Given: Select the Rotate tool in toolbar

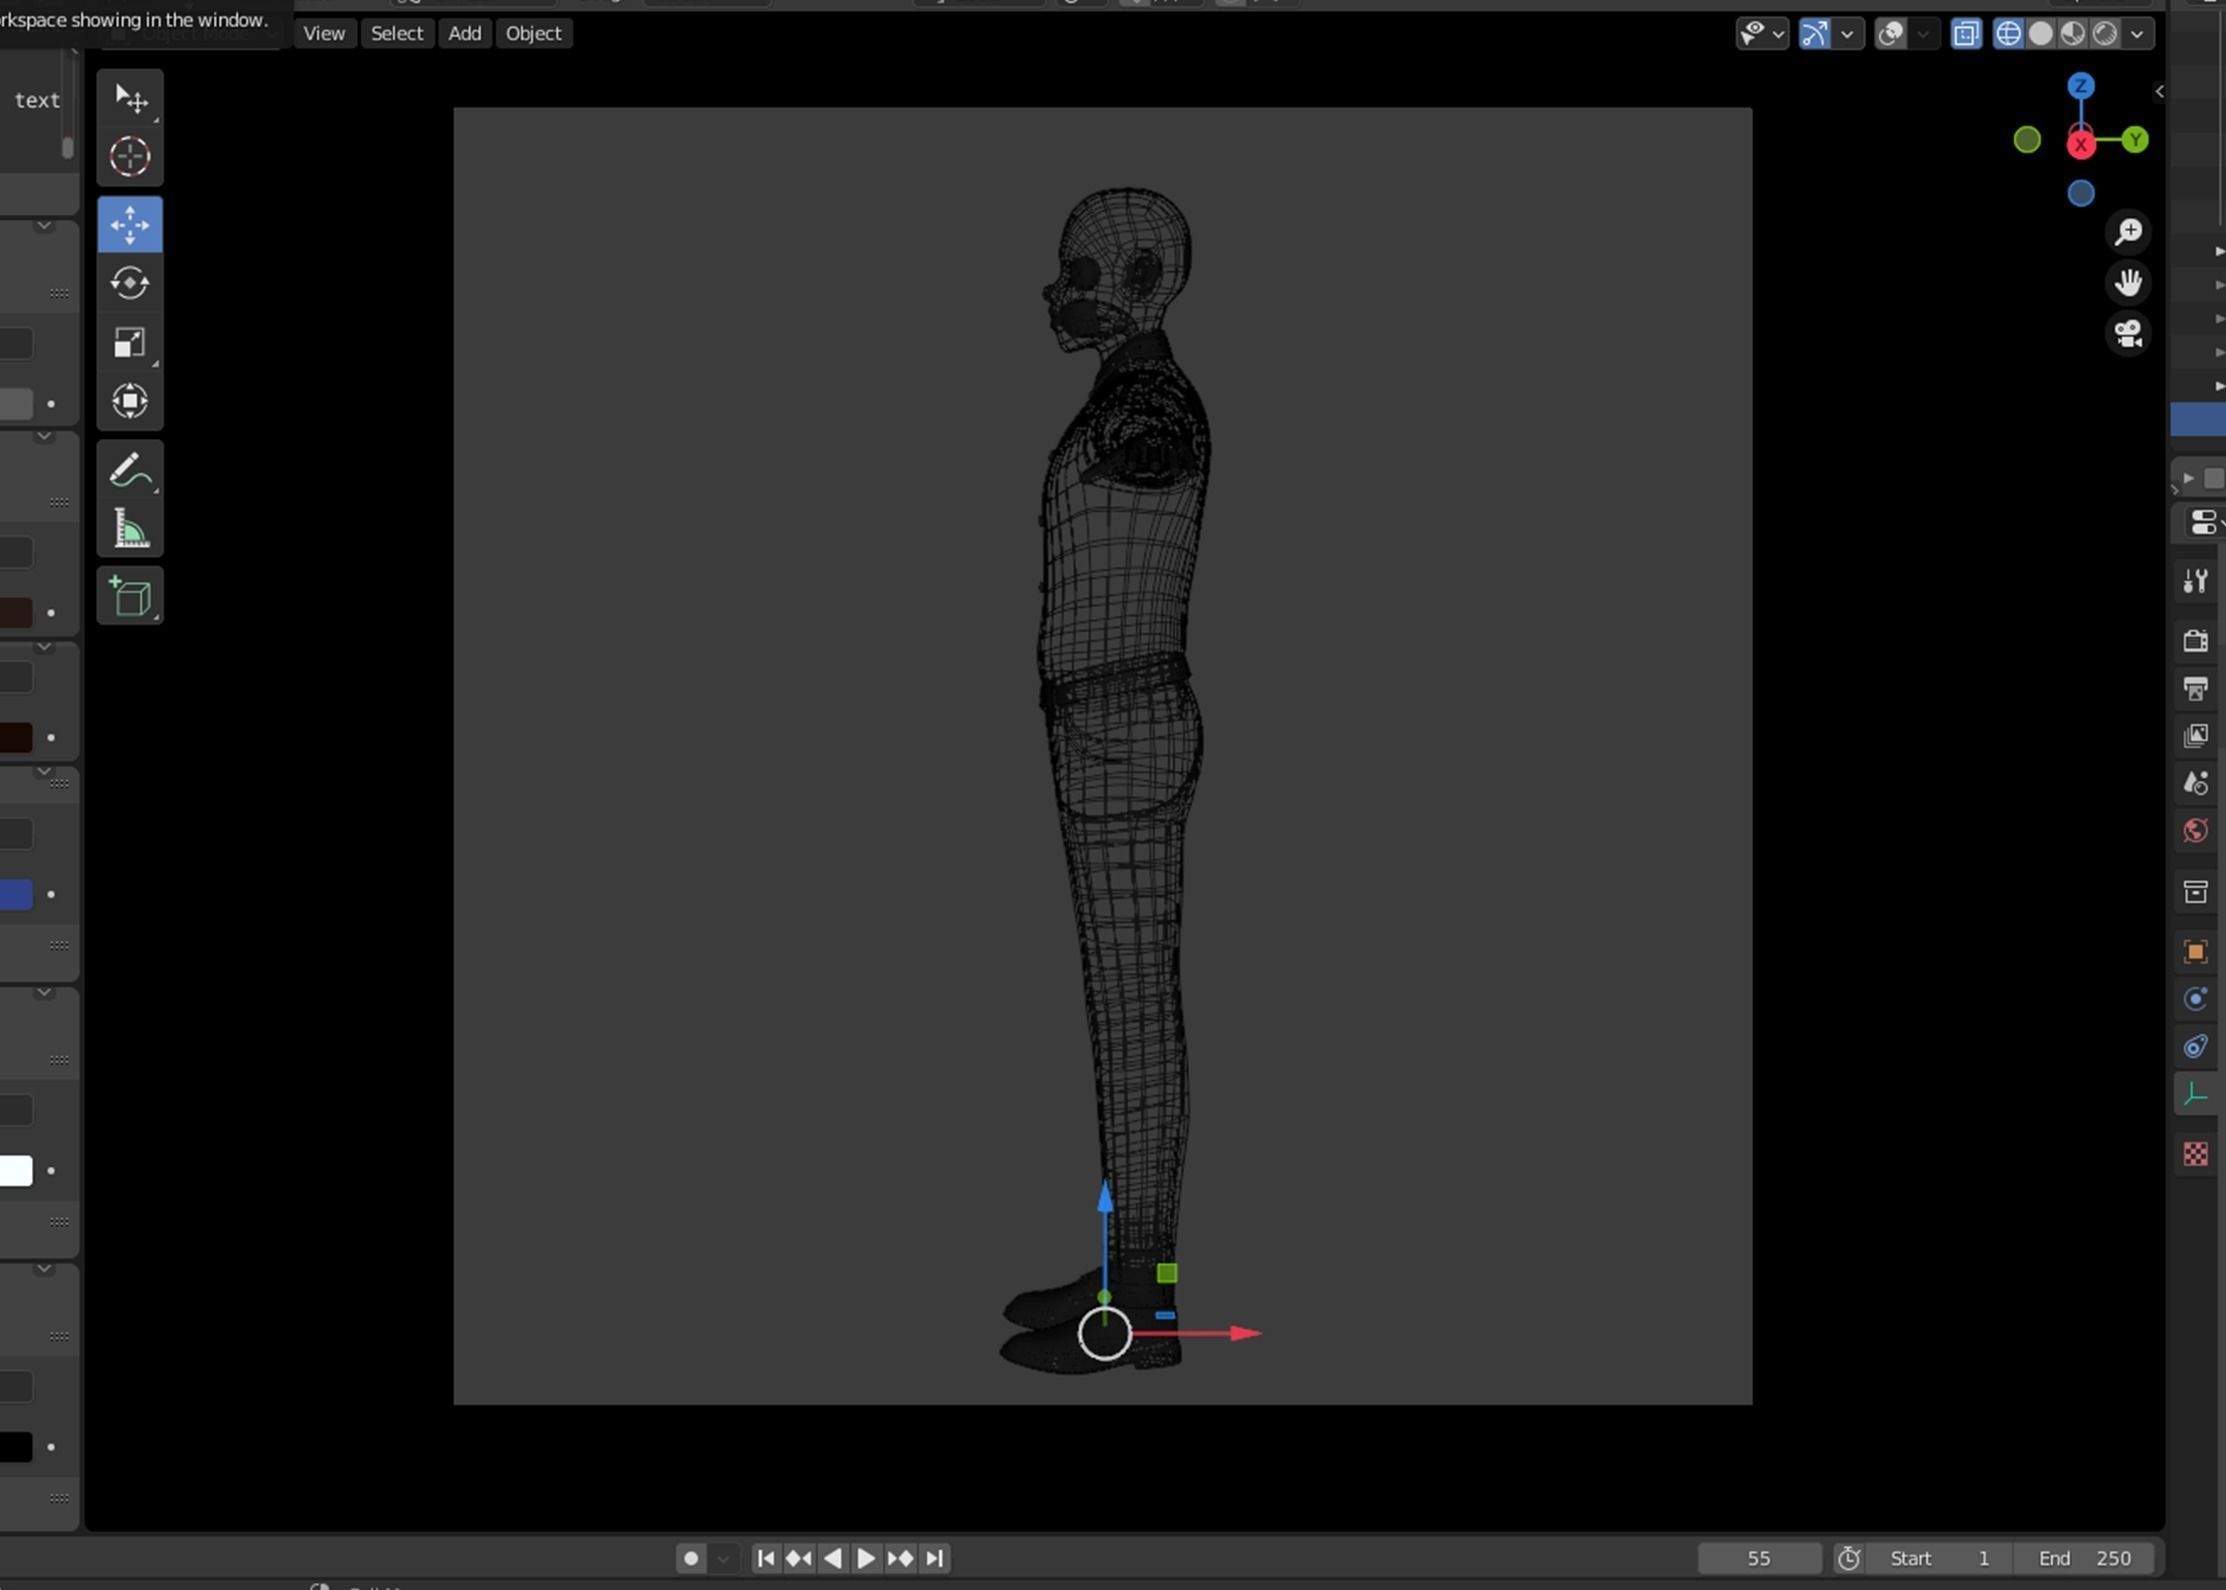Looking at the screenshot, I should click(130, 283).
